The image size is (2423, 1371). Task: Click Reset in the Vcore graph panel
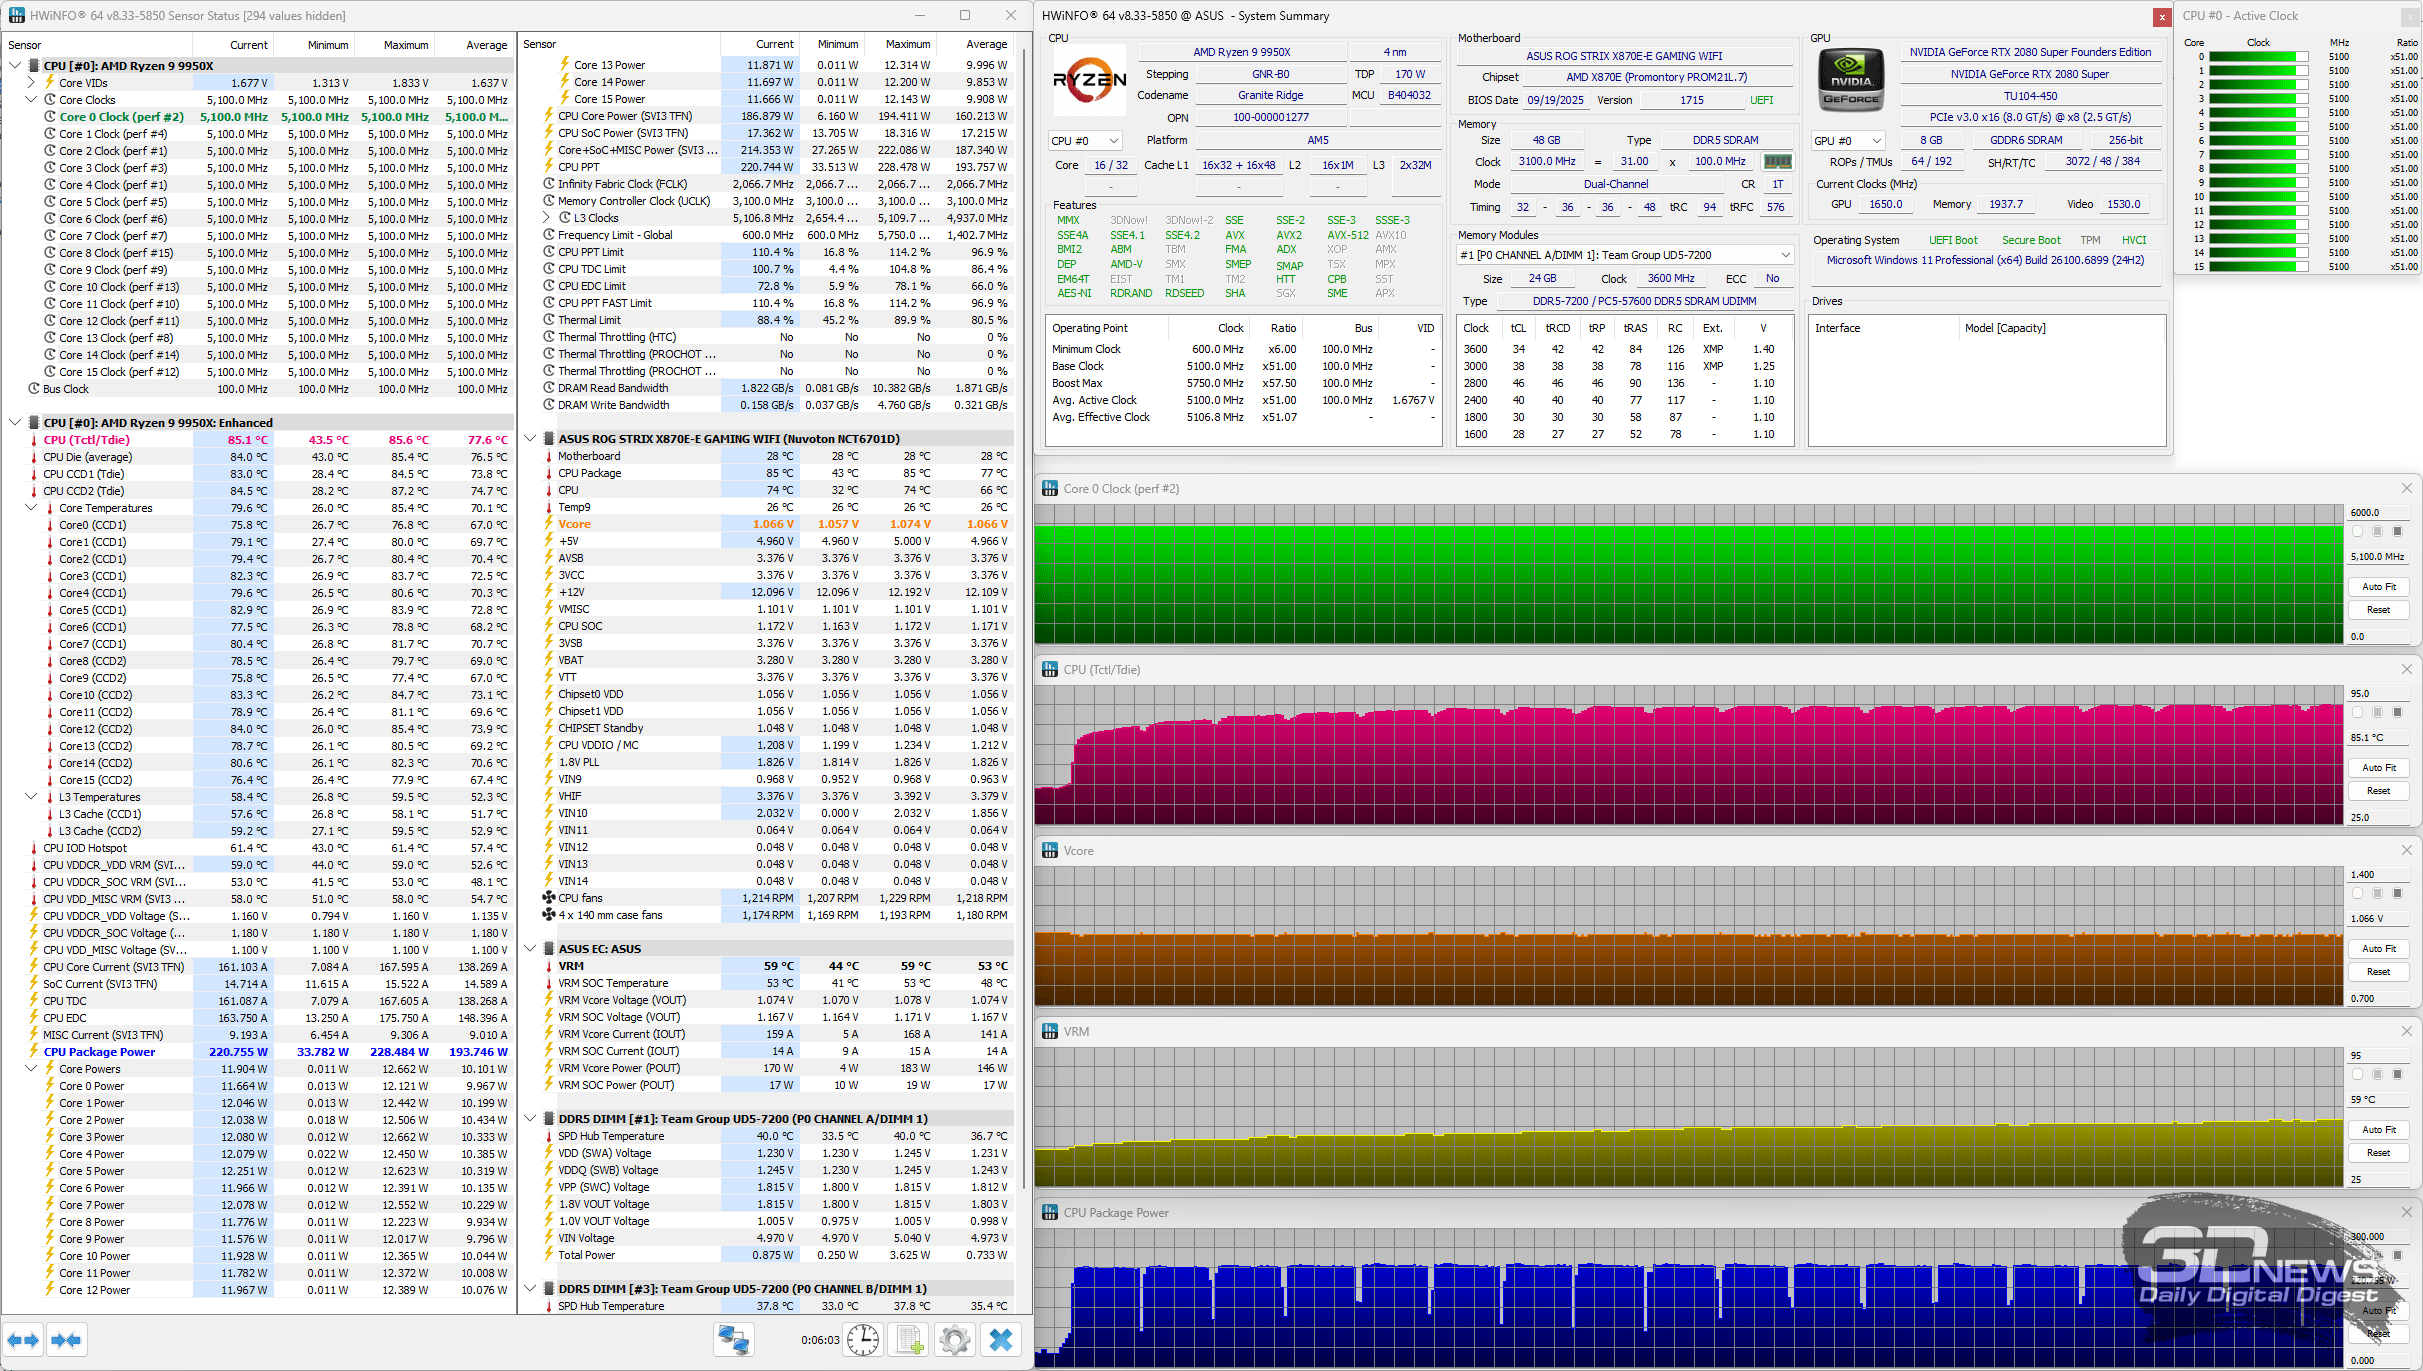(2379, 972)
